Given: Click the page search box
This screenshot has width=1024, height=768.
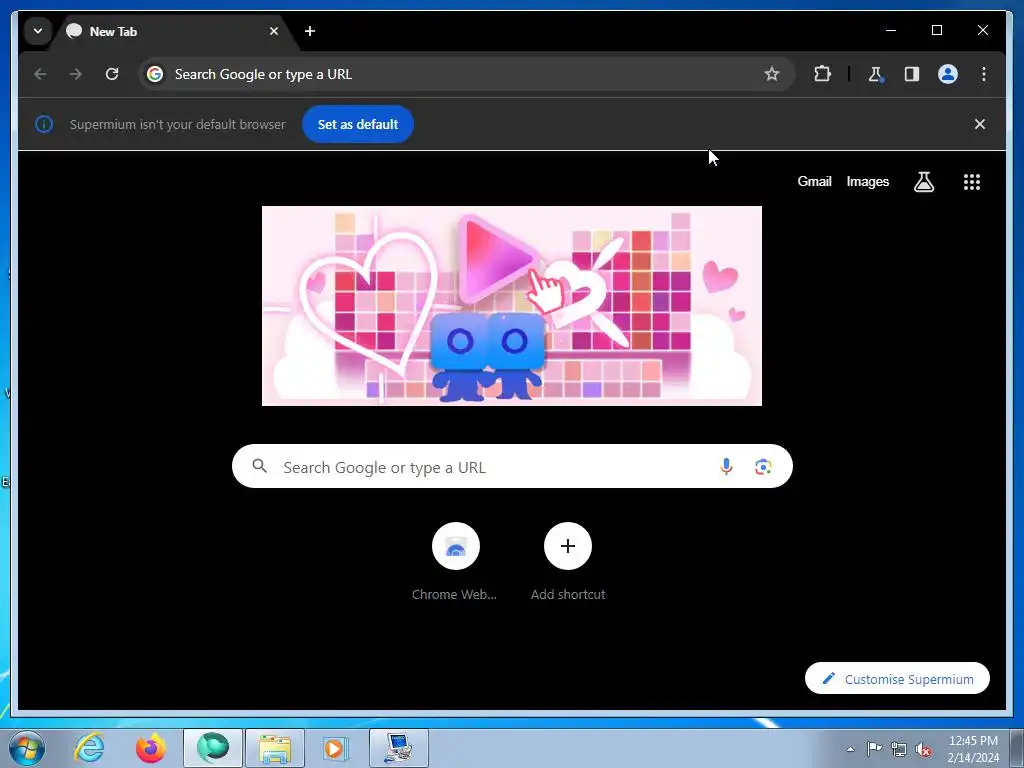Looking at the screenshot, I should pos(512,466).
